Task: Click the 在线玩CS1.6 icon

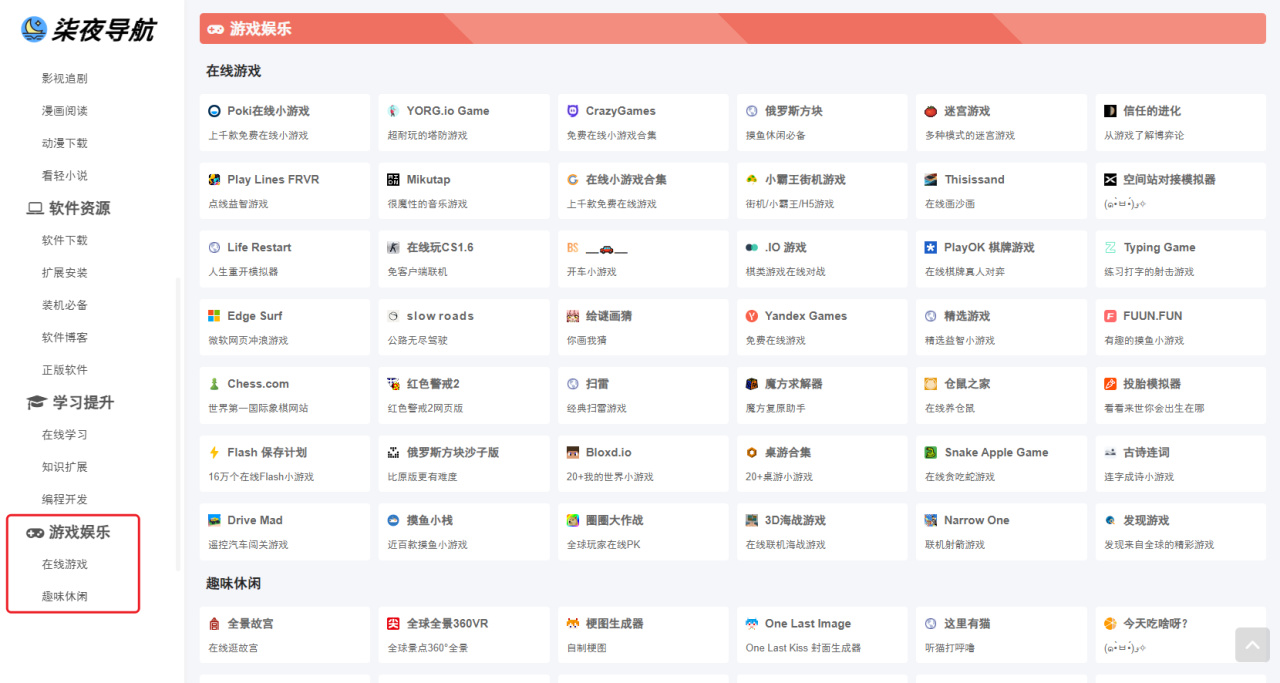Action: coord(393,248)
